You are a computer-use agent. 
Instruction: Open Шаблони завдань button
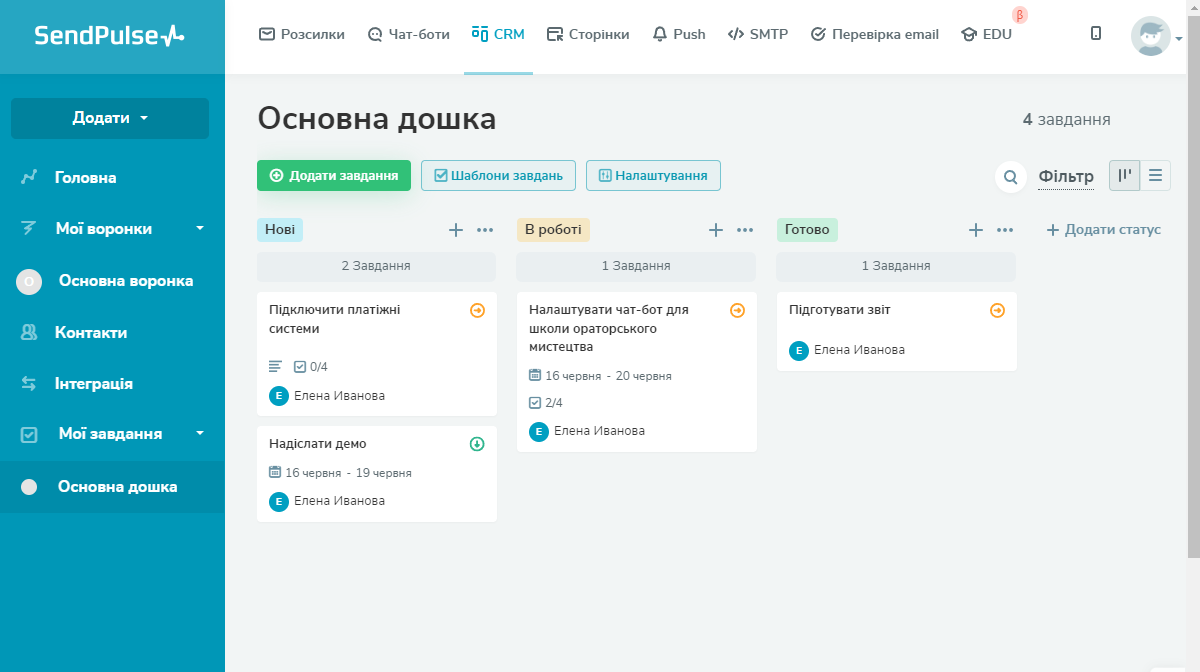click(x=499, y=175)
